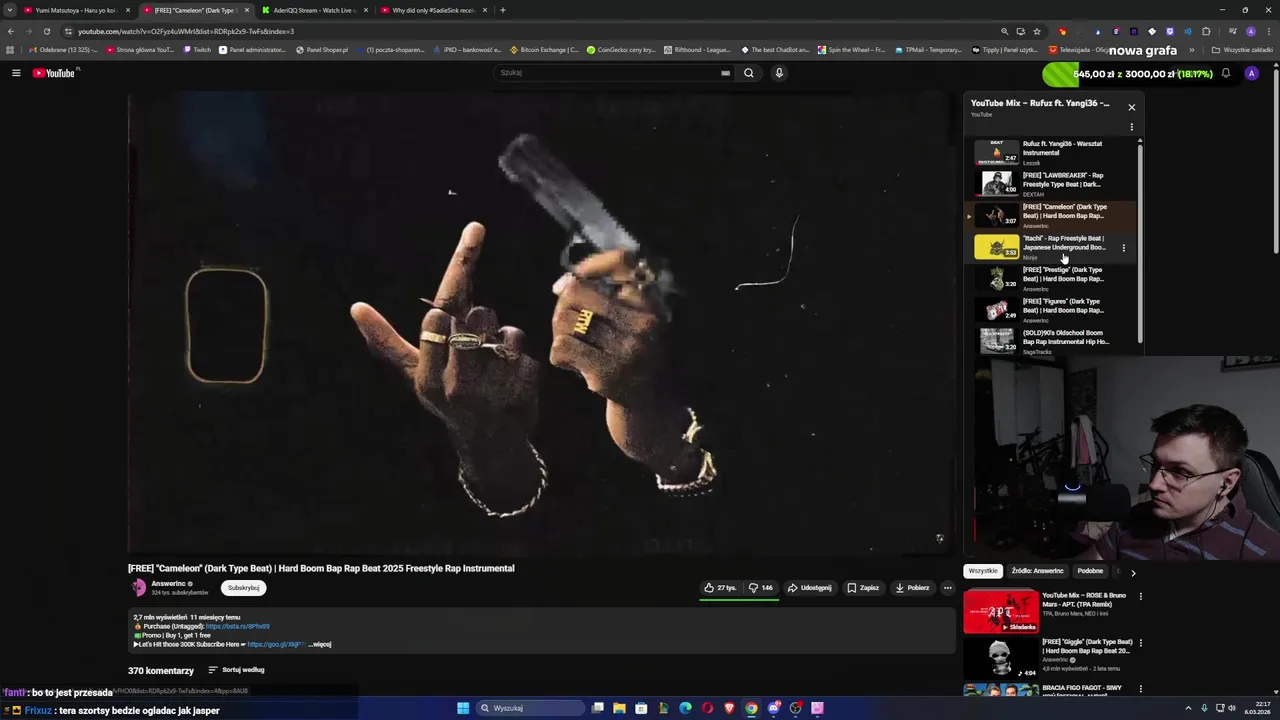This screenshot has height=720, width=1280.
Task: Open the Answerinc channel avatar
Action: coord(139,588)
